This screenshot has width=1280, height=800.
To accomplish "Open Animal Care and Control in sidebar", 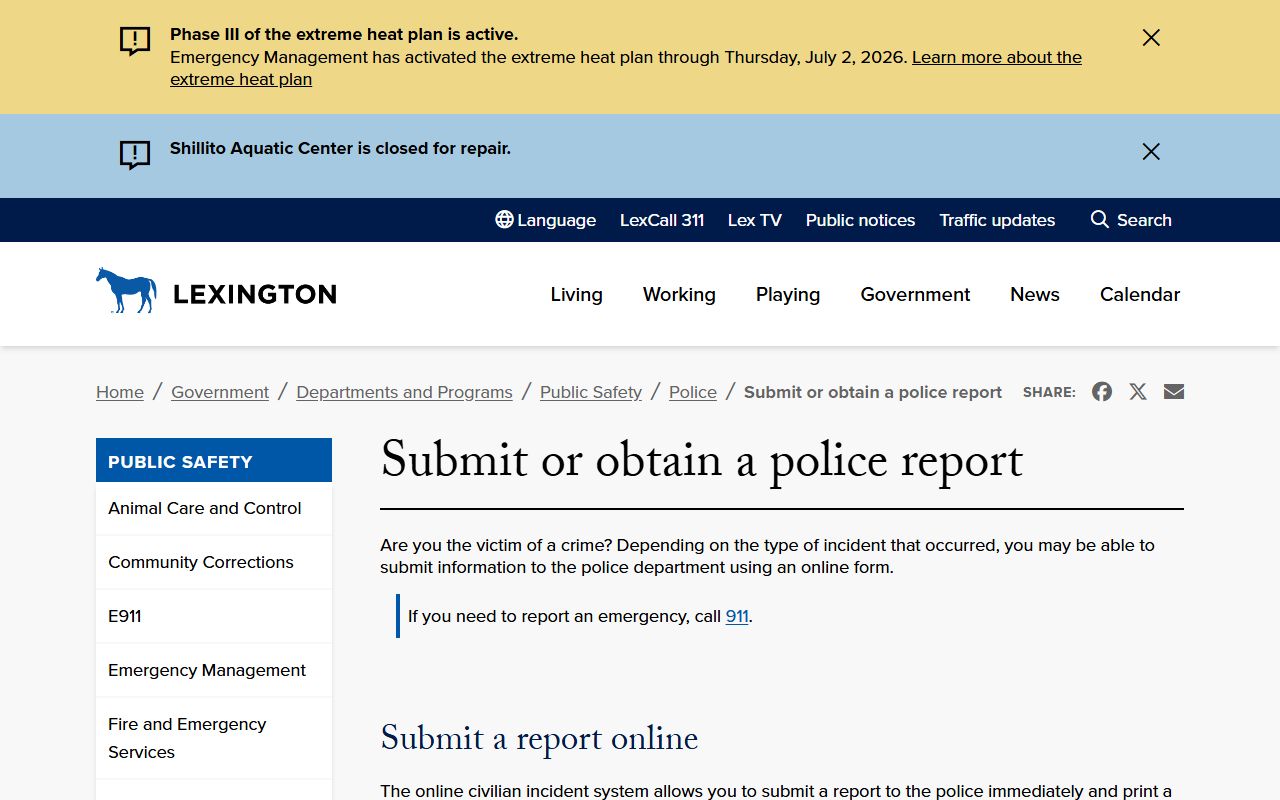I will coord(214,508).
